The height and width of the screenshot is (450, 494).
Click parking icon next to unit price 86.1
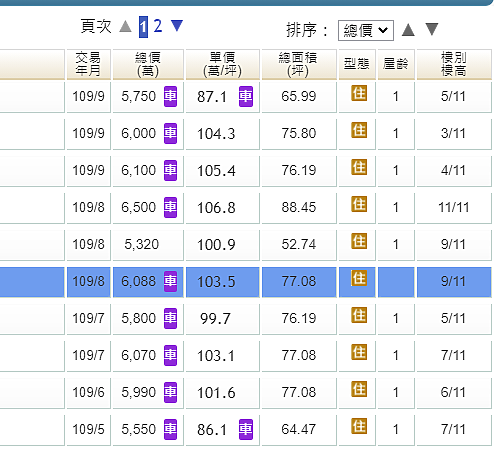tap(246, 429)
